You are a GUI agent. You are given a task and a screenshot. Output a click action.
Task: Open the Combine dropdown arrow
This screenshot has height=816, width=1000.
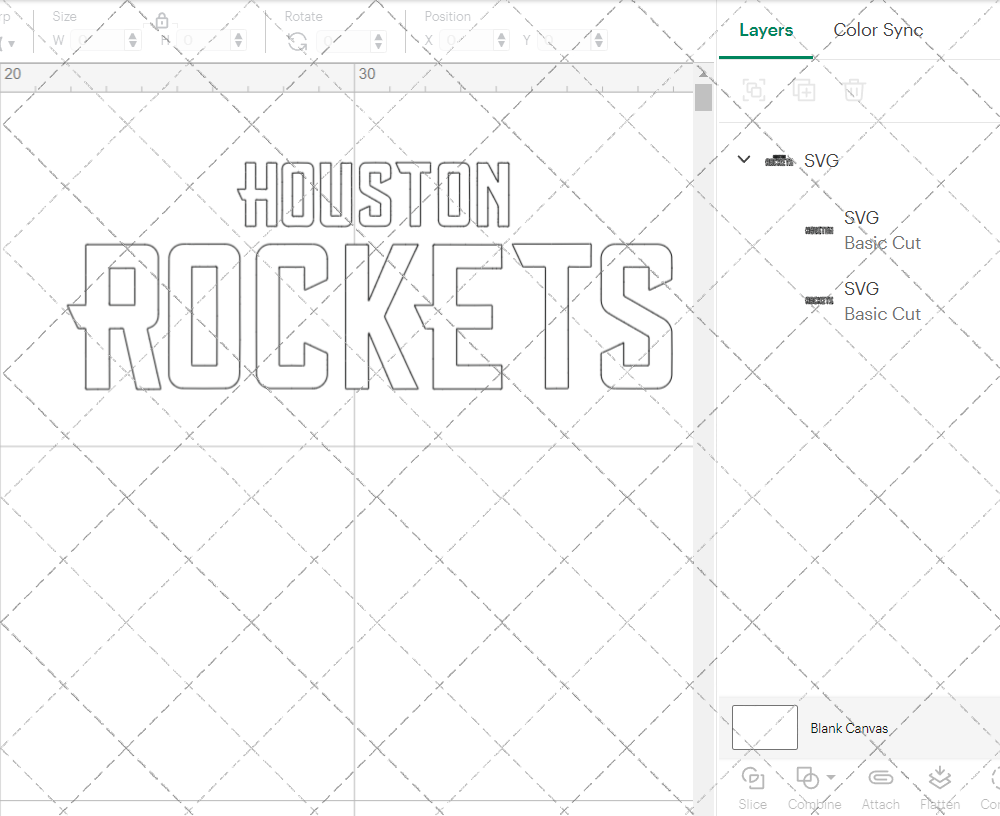tap(830, 777)
